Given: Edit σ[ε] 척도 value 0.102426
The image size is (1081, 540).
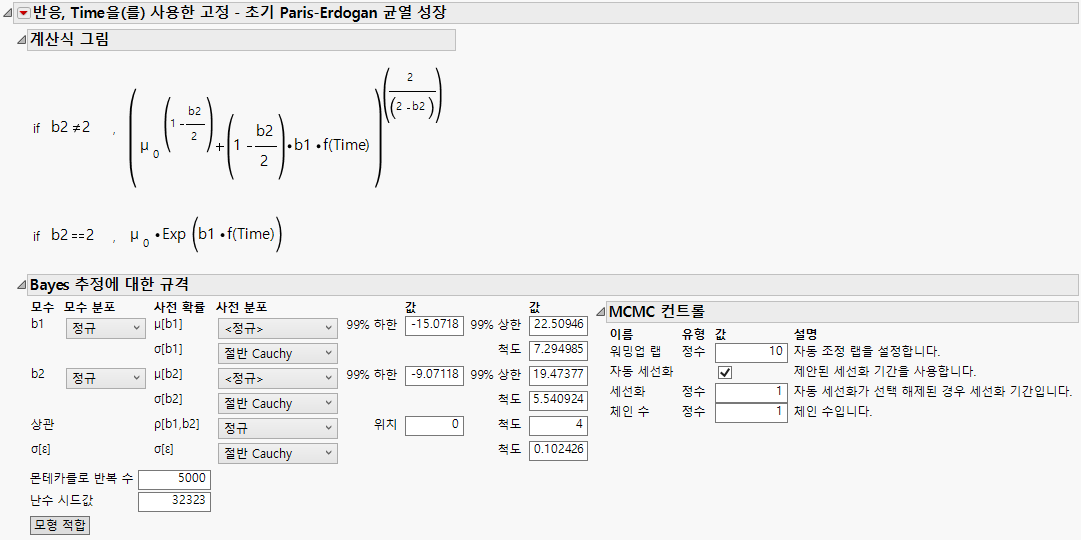Looking at the screenshot, I should point(558,450).
